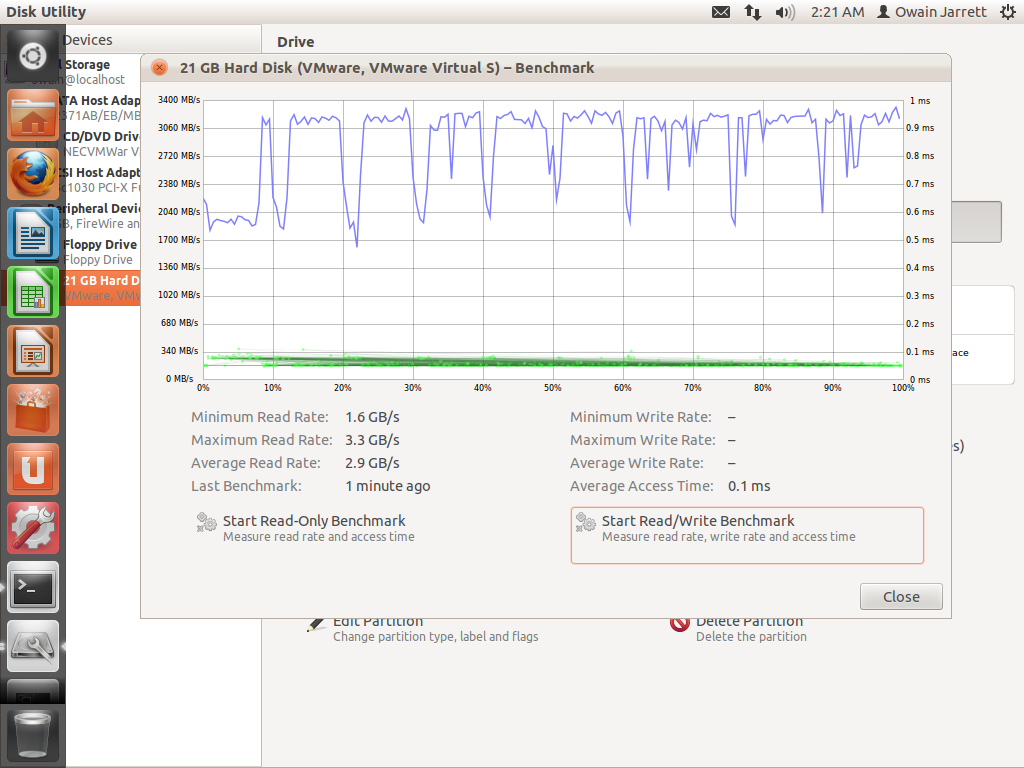This screenshot has width=1024, height=768.
Task: Open LibreOffice Impress from the launcher
Action: click(x=33, y=351)
